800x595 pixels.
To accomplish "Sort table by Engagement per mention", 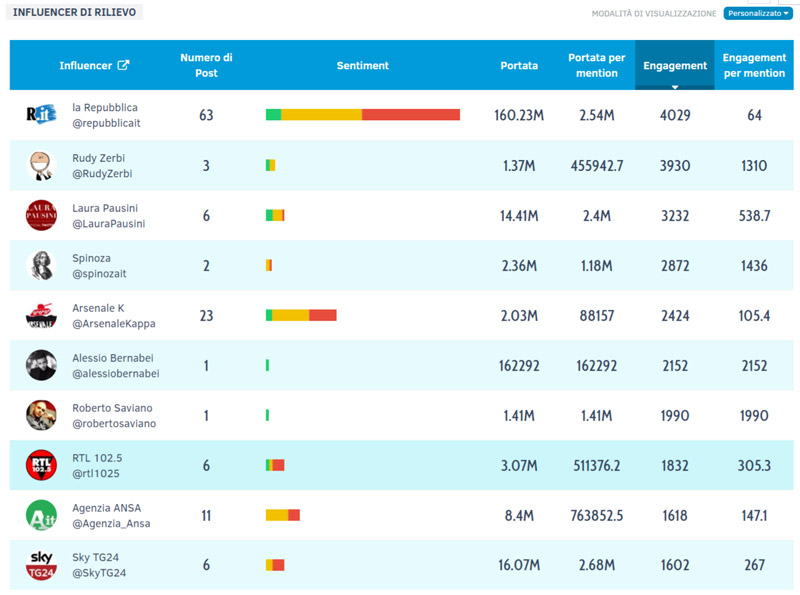I will click(x=754, y=65).
